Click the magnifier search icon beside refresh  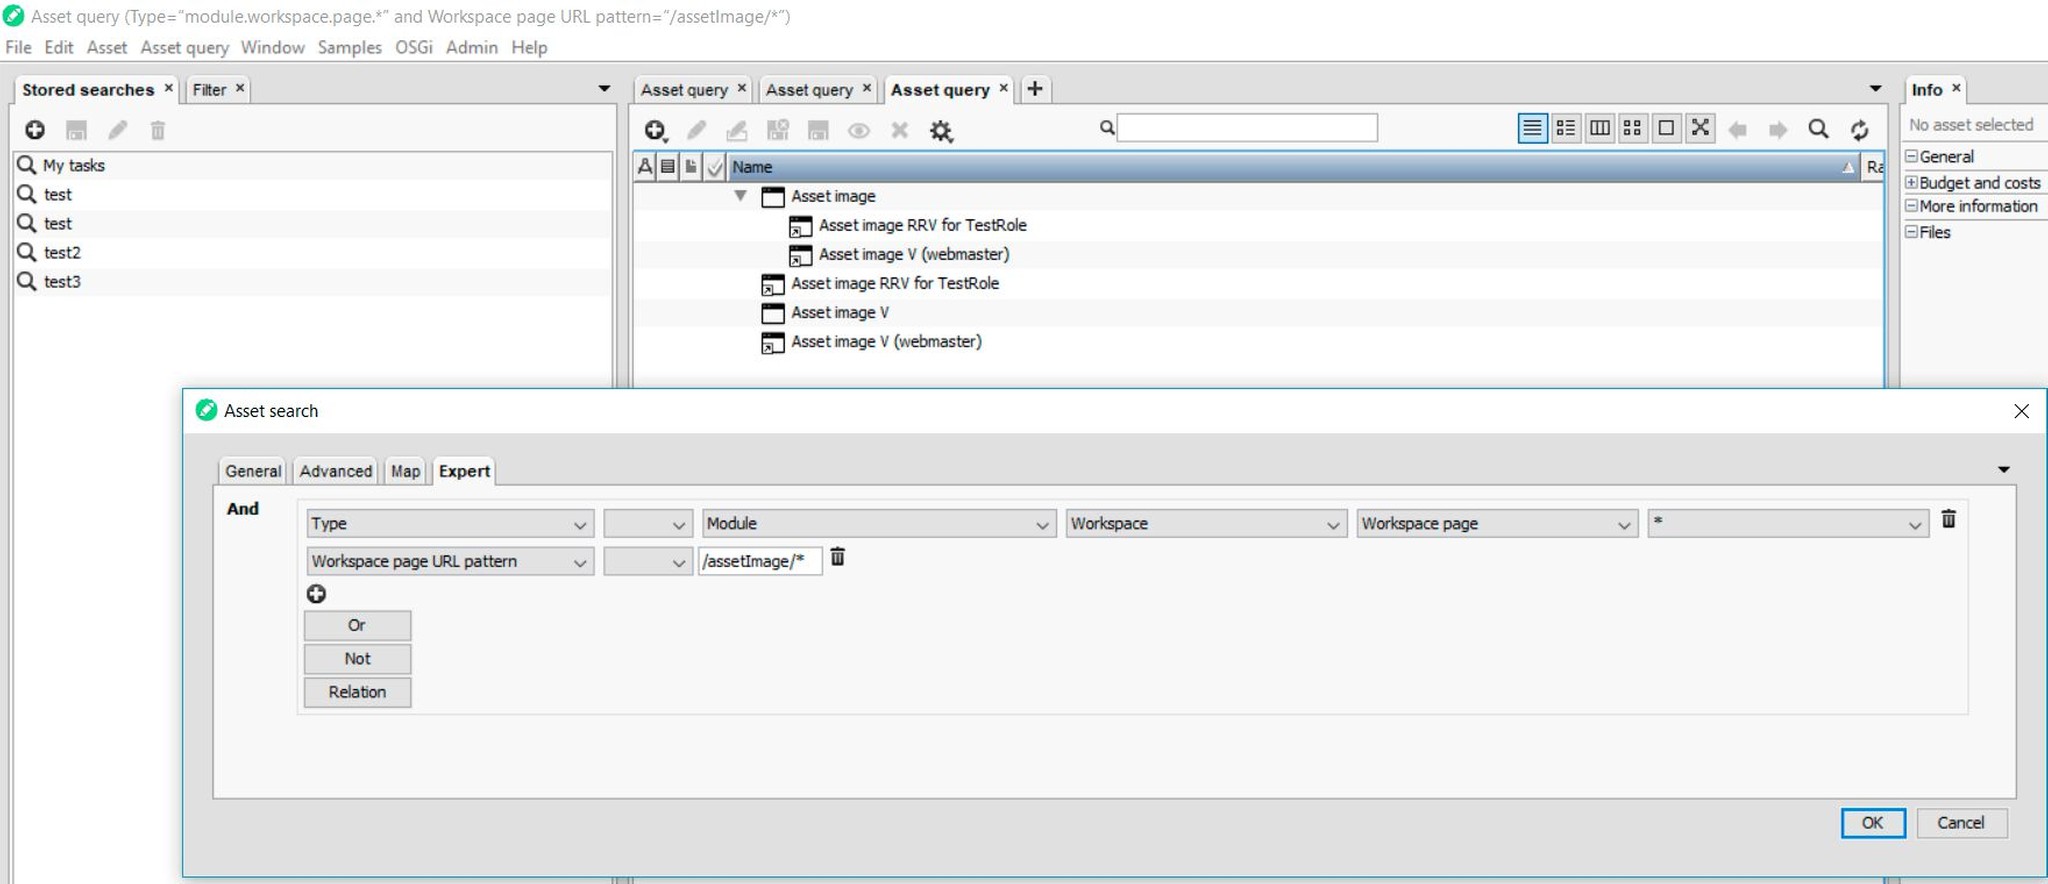click(x=1818, y=129)
